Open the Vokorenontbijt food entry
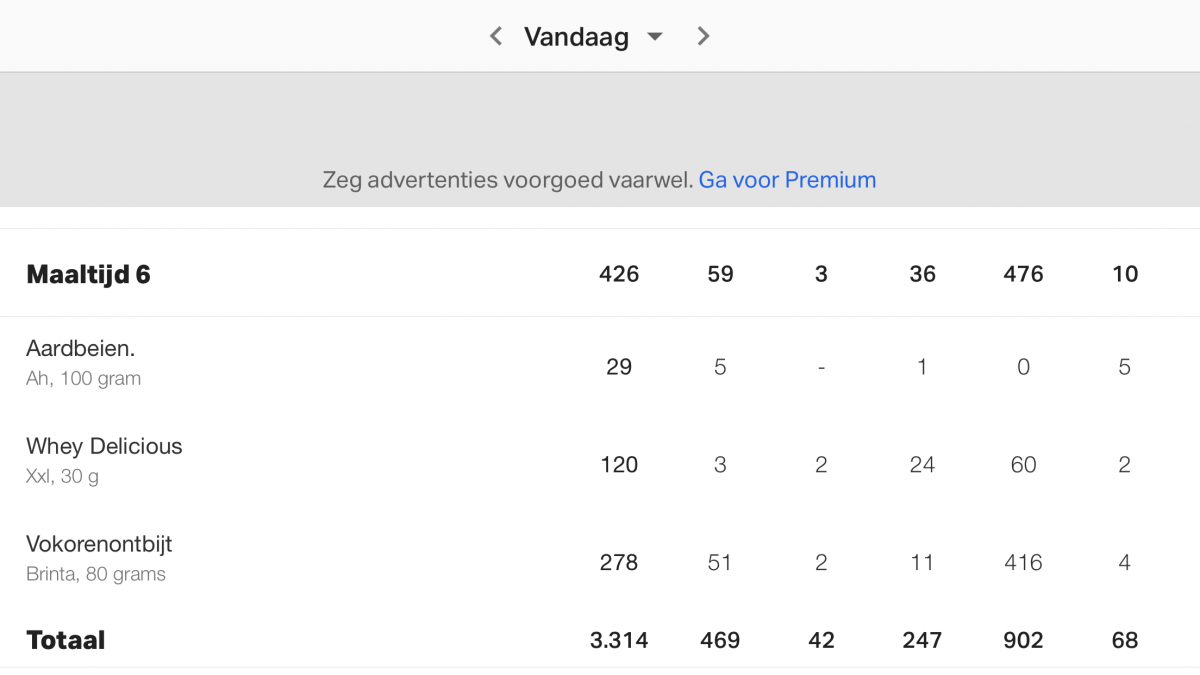The height and width of the screenshot is (675, 1200). 99,544
